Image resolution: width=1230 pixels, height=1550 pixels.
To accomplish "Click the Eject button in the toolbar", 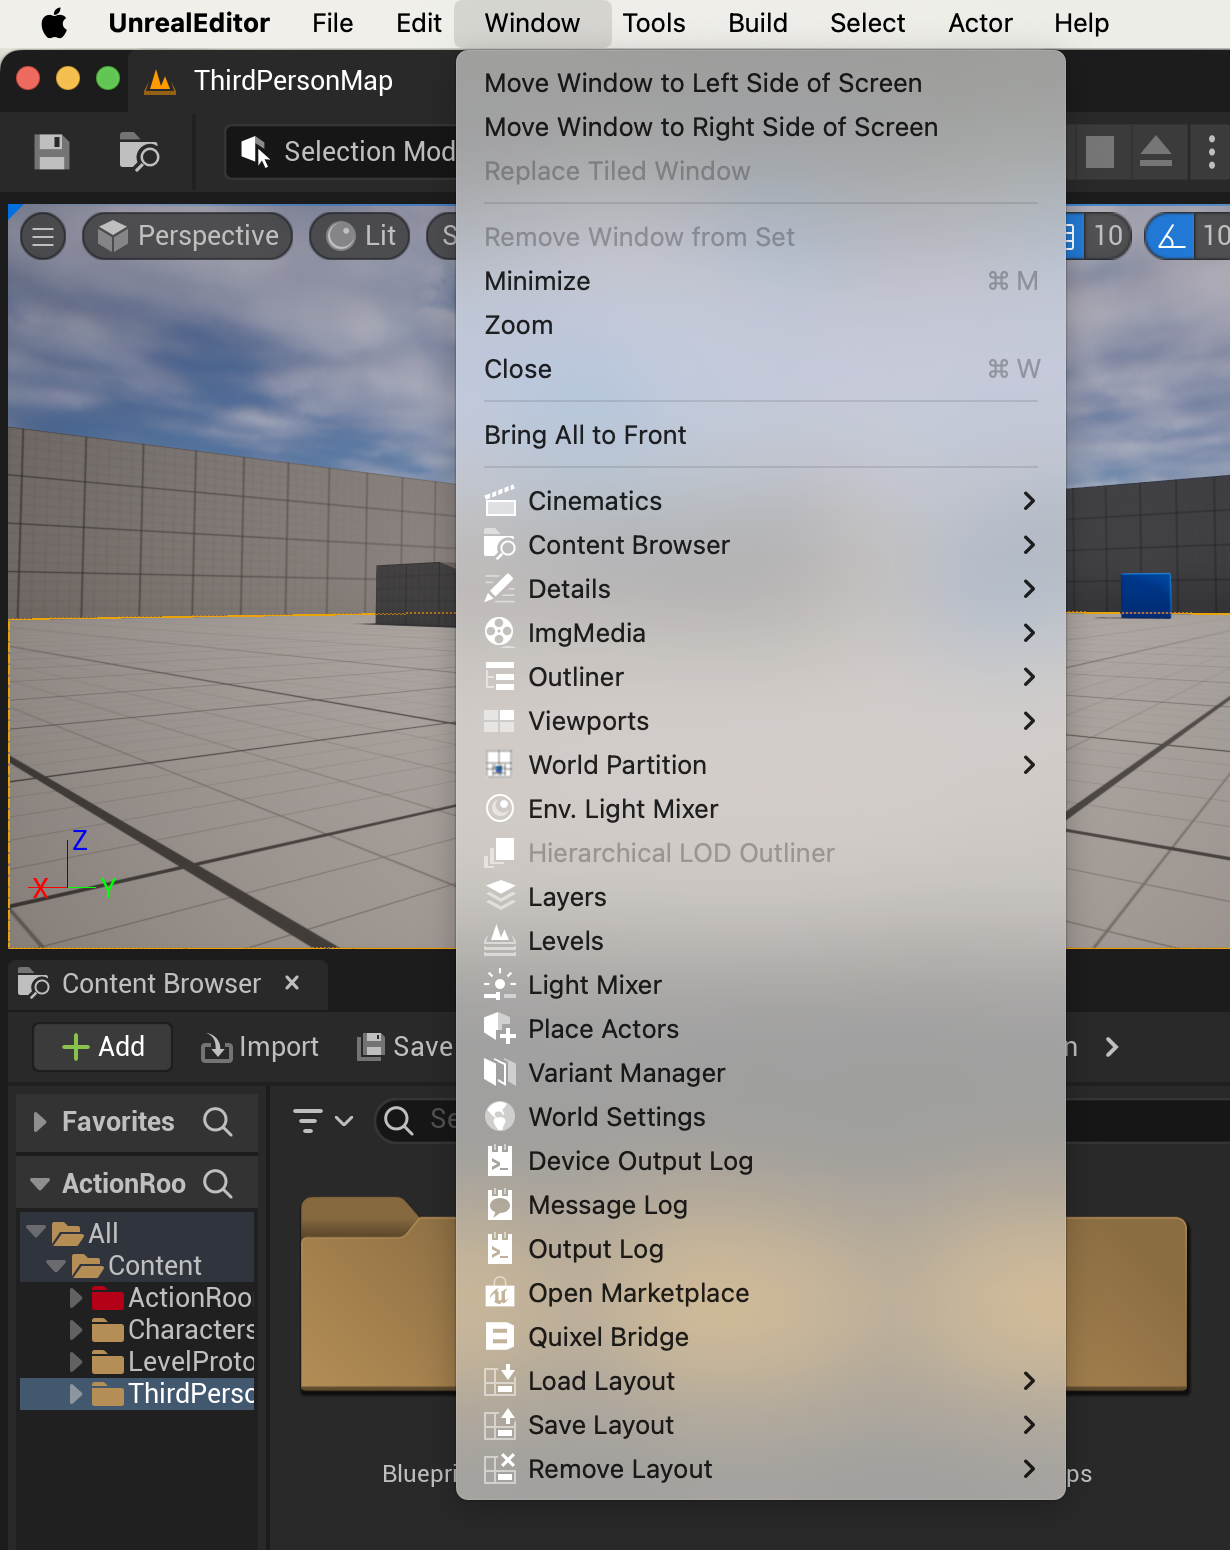I will pyautogui.click(x=1155, y=152).
